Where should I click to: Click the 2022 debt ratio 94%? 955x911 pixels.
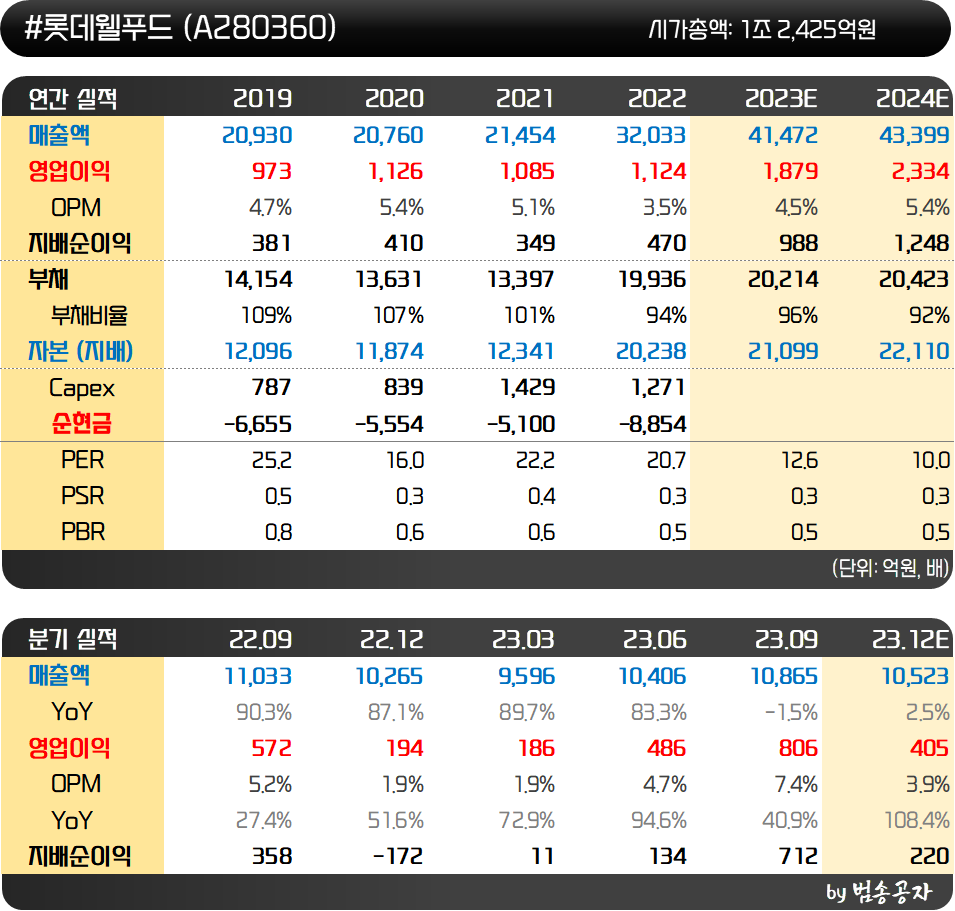(666, 315)
